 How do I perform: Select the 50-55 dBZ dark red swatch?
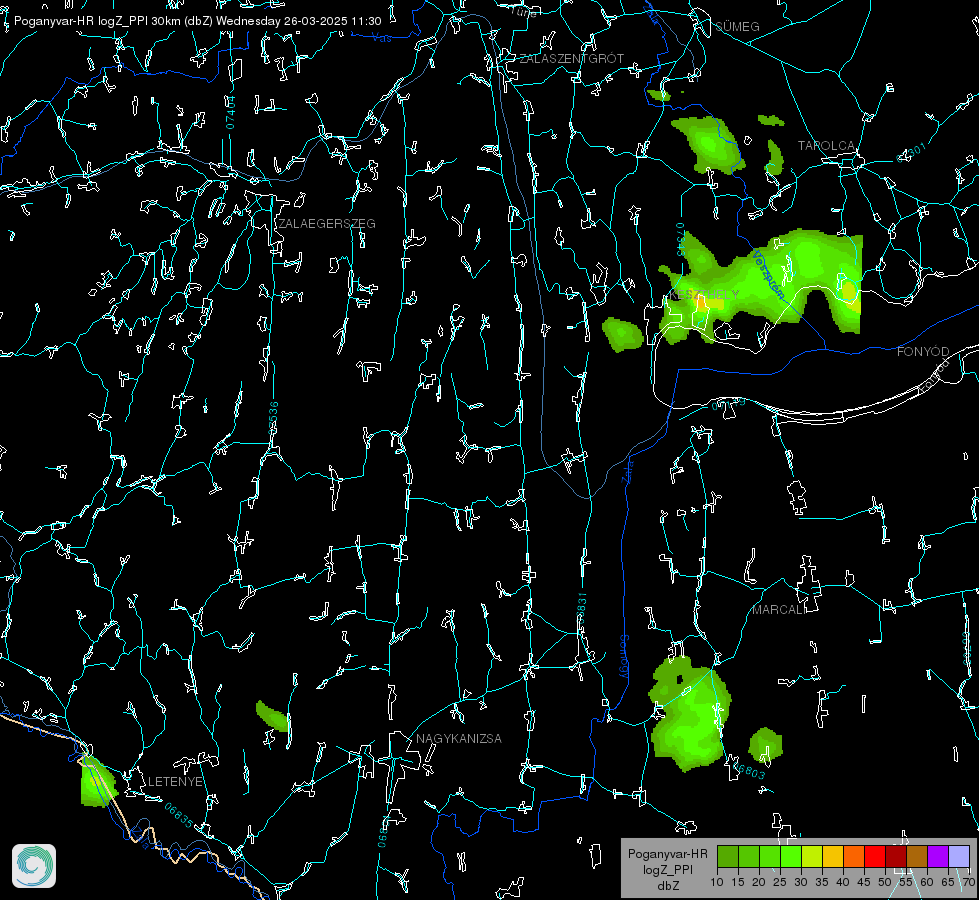tap(896, 856)
